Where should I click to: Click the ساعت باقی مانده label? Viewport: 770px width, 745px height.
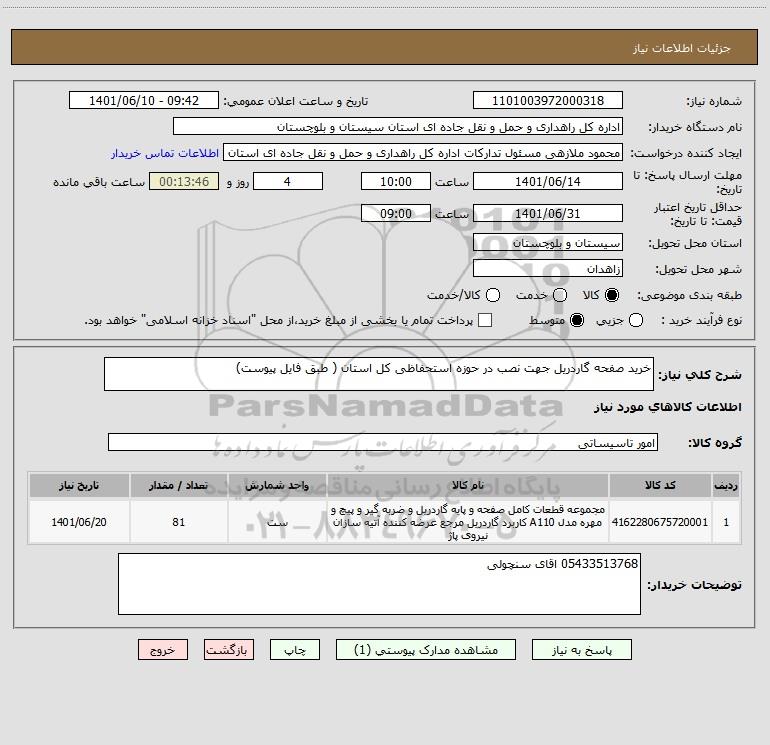pos(99,182)
